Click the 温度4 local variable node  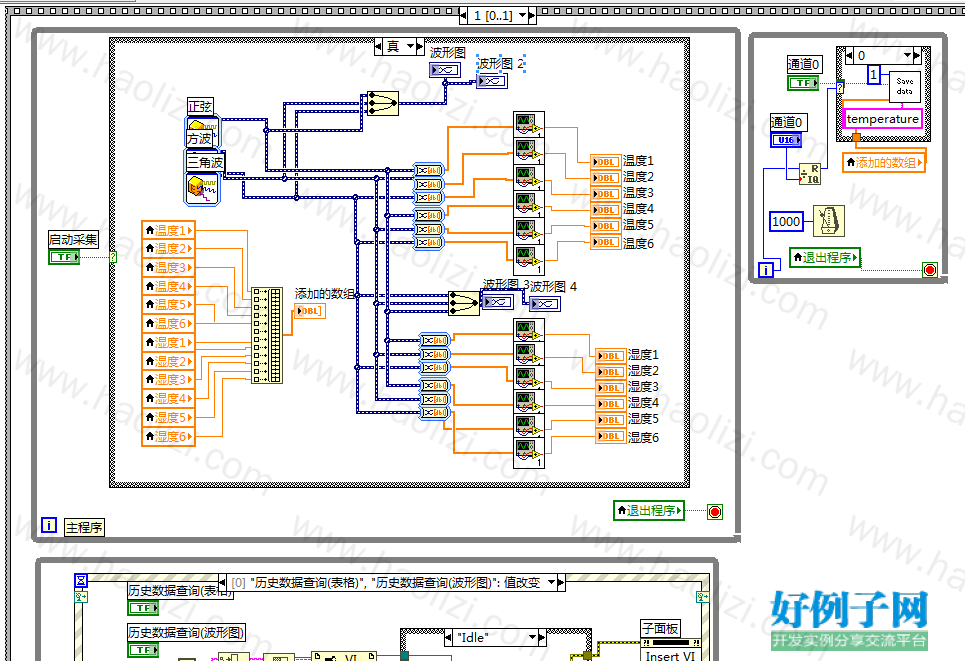(168, 286)
